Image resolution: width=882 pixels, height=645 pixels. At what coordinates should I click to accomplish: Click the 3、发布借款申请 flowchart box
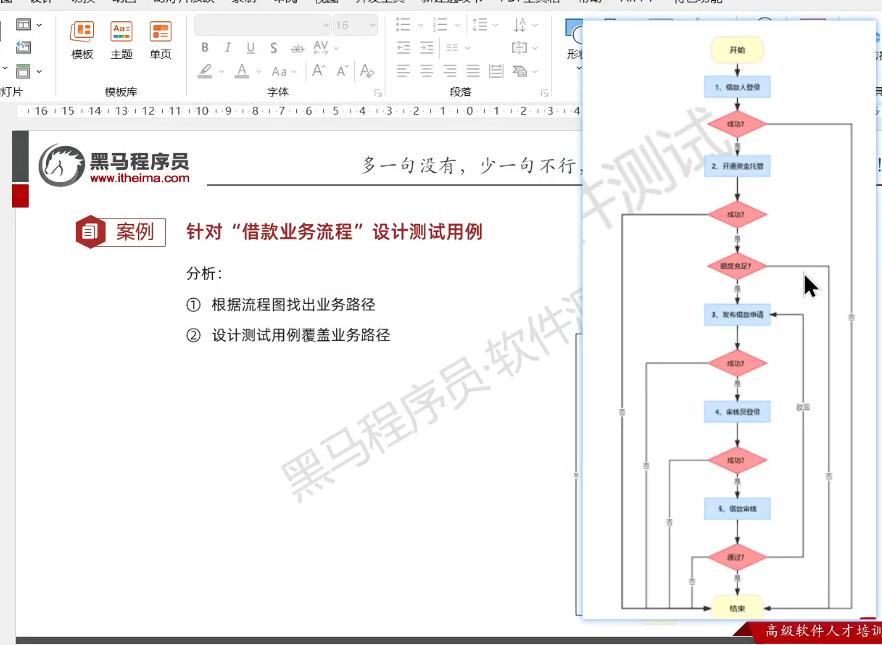click(737, 315)
